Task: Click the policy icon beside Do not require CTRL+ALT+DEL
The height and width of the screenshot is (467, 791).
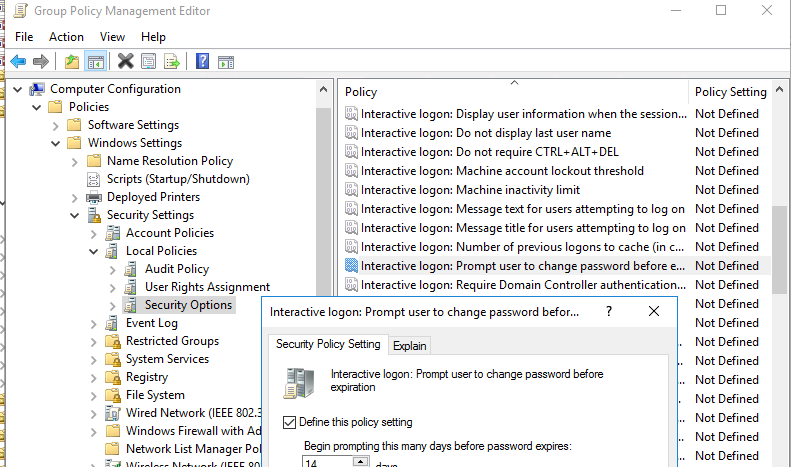Action: 351,152
